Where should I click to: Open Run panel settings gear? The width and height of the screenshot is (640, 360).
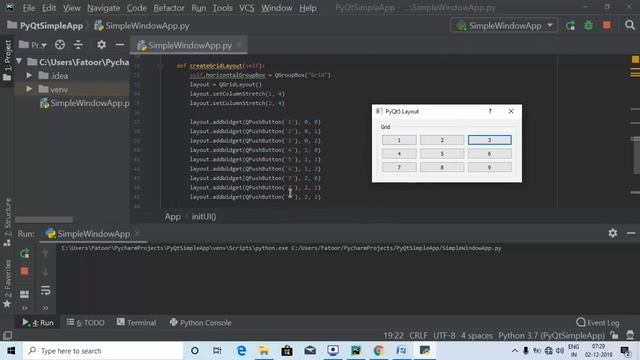tap(613, 233)
